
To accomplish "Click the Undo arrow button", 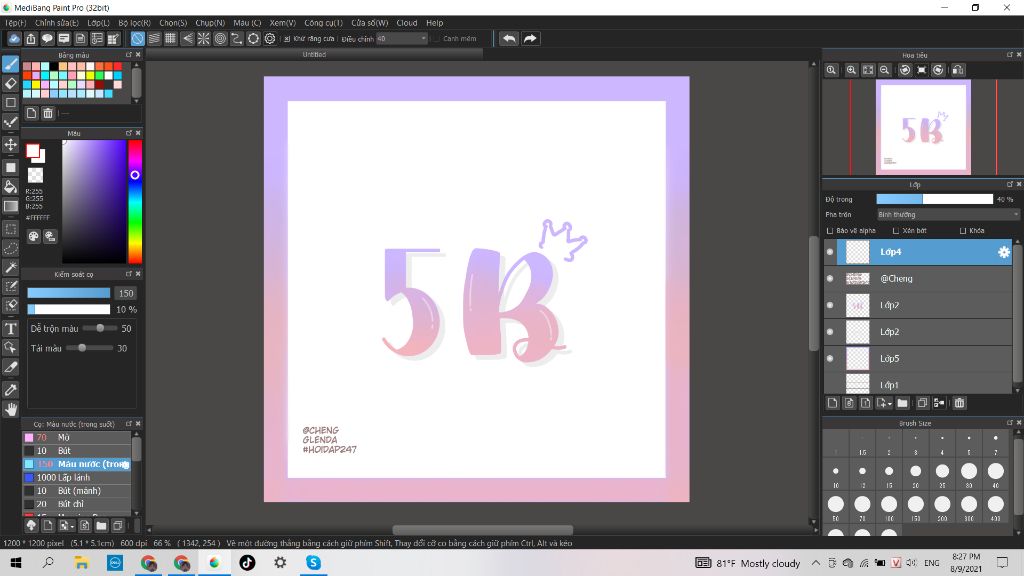I will (x=509, y=39).
